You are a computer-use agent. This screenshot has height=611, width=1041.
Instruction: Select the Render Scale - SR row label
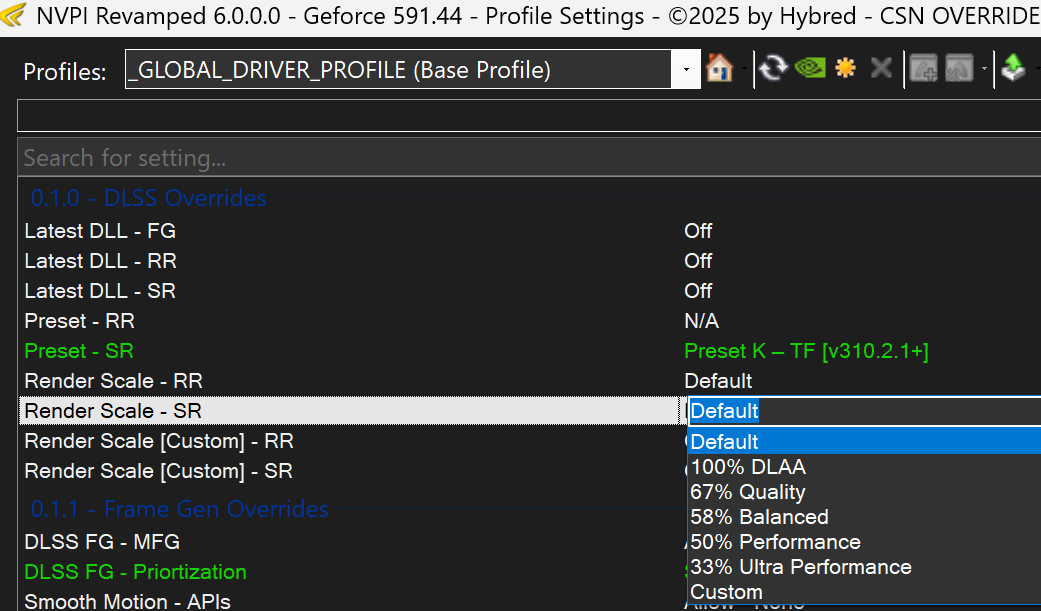(x=113, y=411)
